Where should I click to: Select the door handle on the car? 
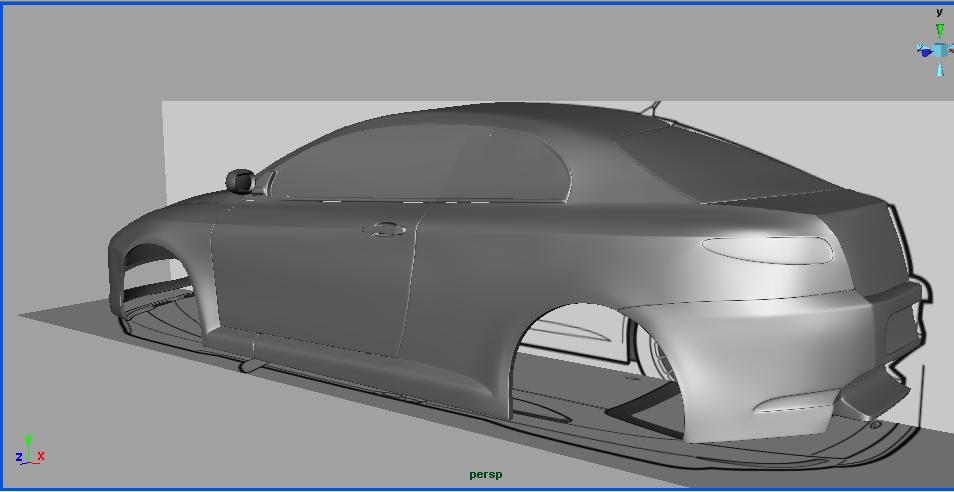click(384, 230)
